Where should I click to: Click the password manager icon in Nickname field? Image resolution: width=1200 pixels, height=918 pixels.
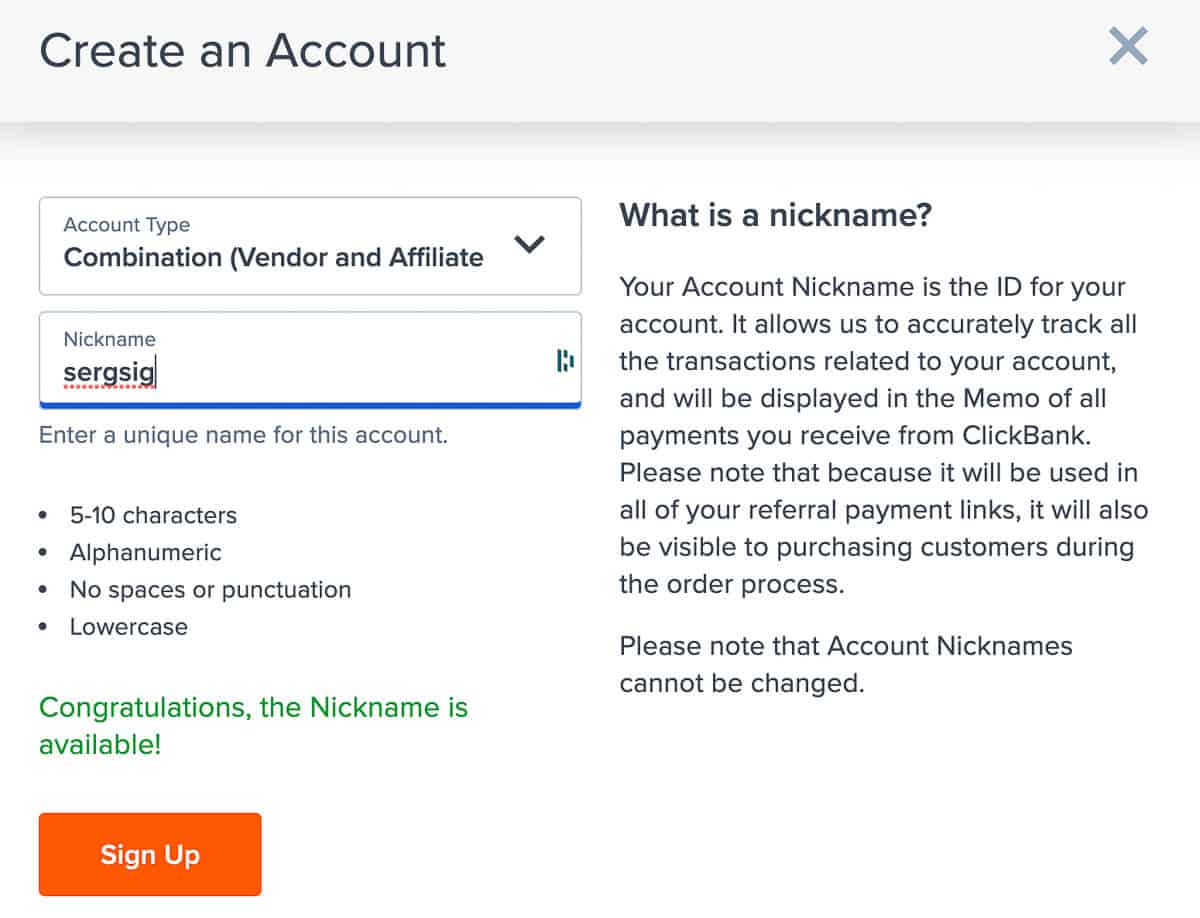[x=563, y=357]
